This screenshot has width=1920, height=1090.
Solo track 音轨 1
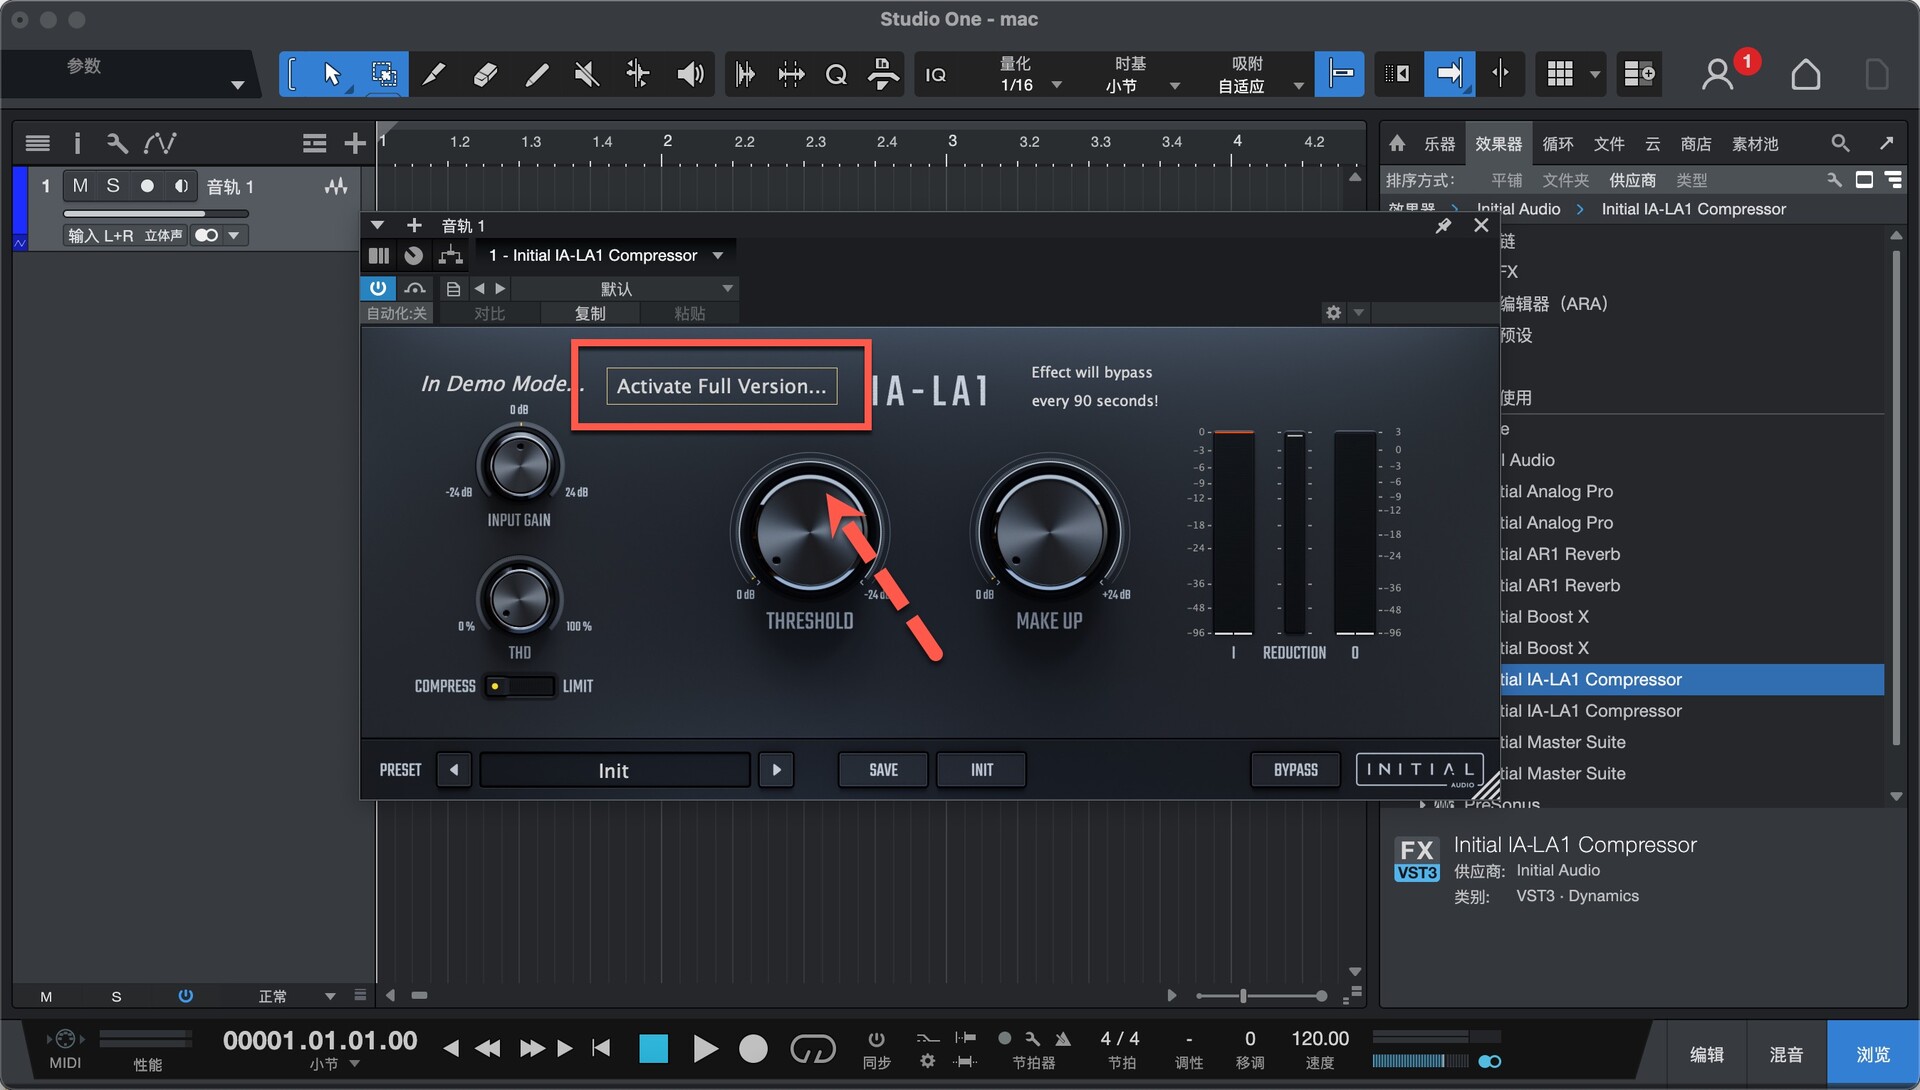tap(113, 186)
